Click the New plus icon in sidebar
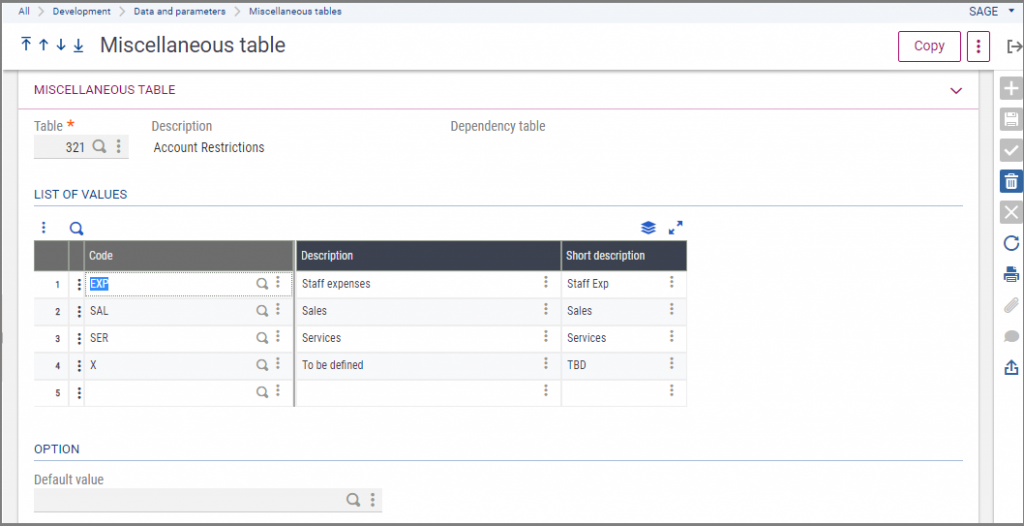 1011,88
